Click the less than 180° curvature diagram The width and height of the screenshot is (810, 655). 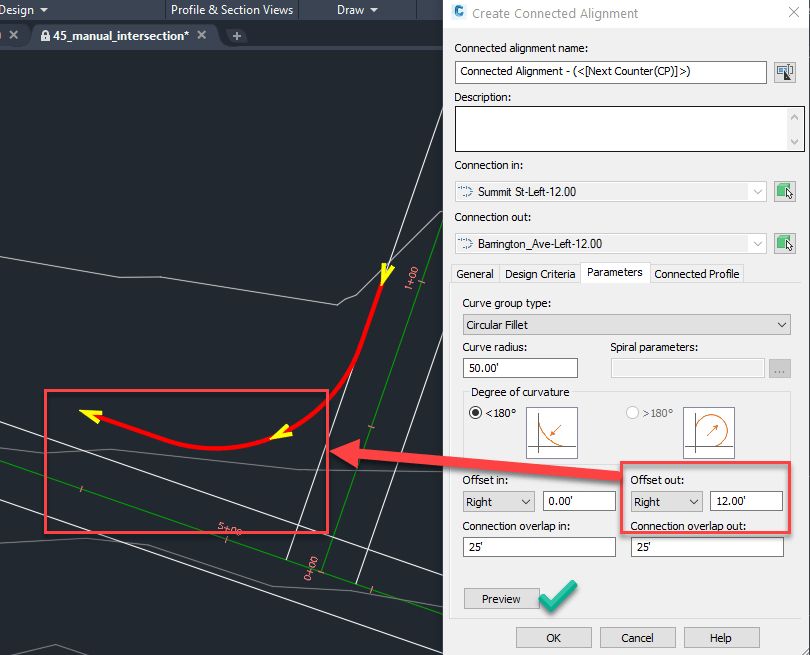[552, 433]
